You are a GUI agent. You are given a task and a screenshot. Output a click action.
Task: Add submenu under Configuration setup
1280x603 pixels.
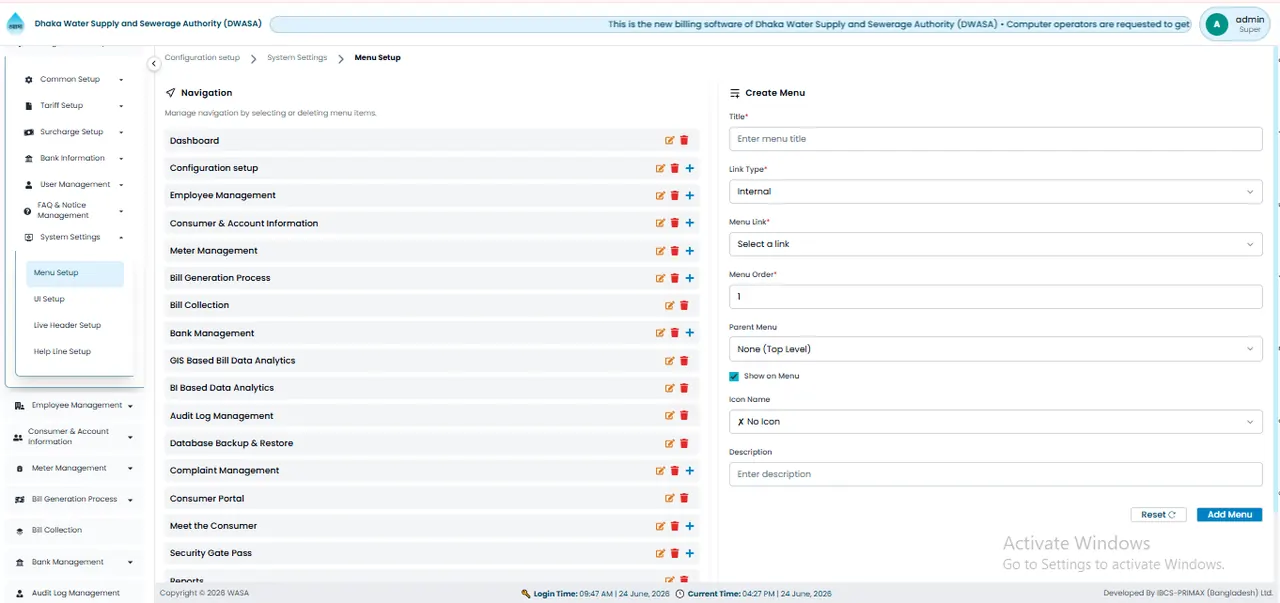point(690,168)
